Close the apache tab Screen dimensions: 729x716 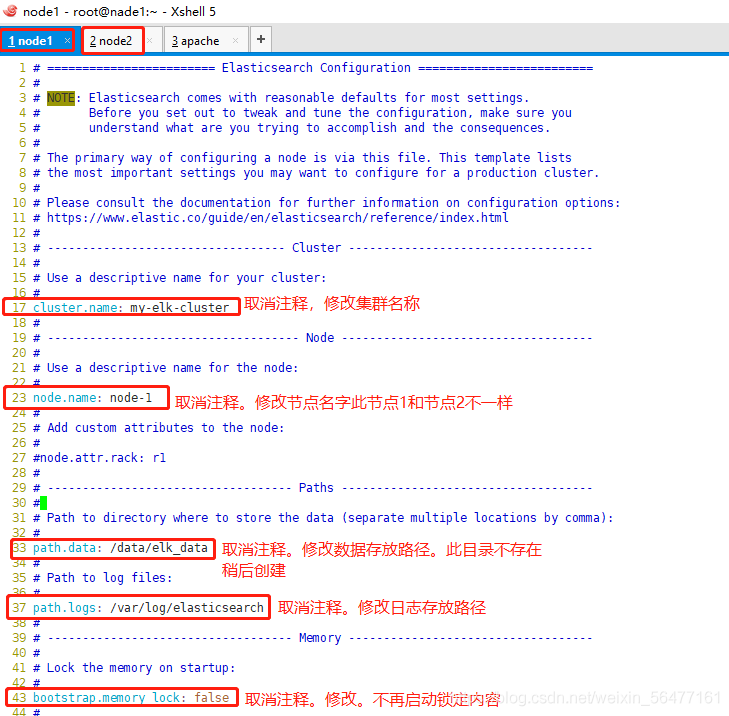235,40
